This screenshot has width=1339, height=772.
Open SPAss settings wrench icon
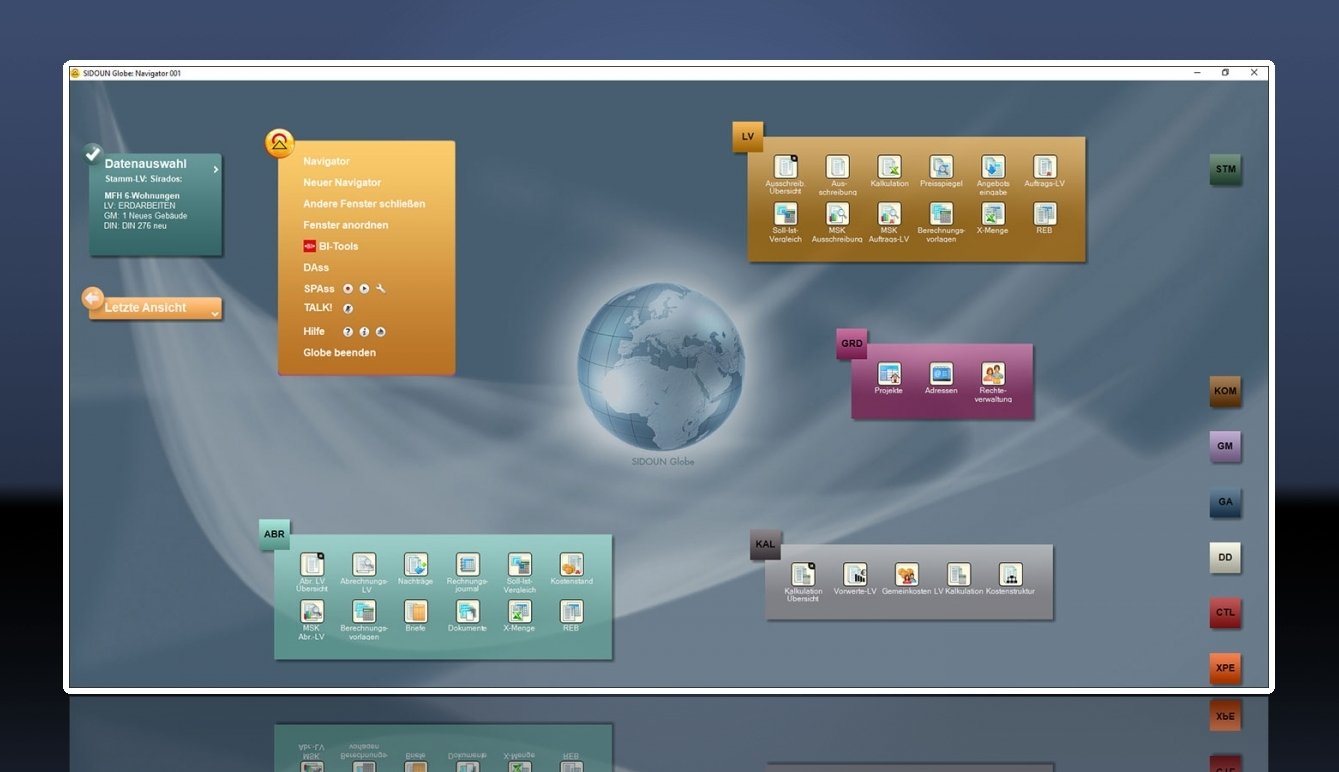coord(381,289)
